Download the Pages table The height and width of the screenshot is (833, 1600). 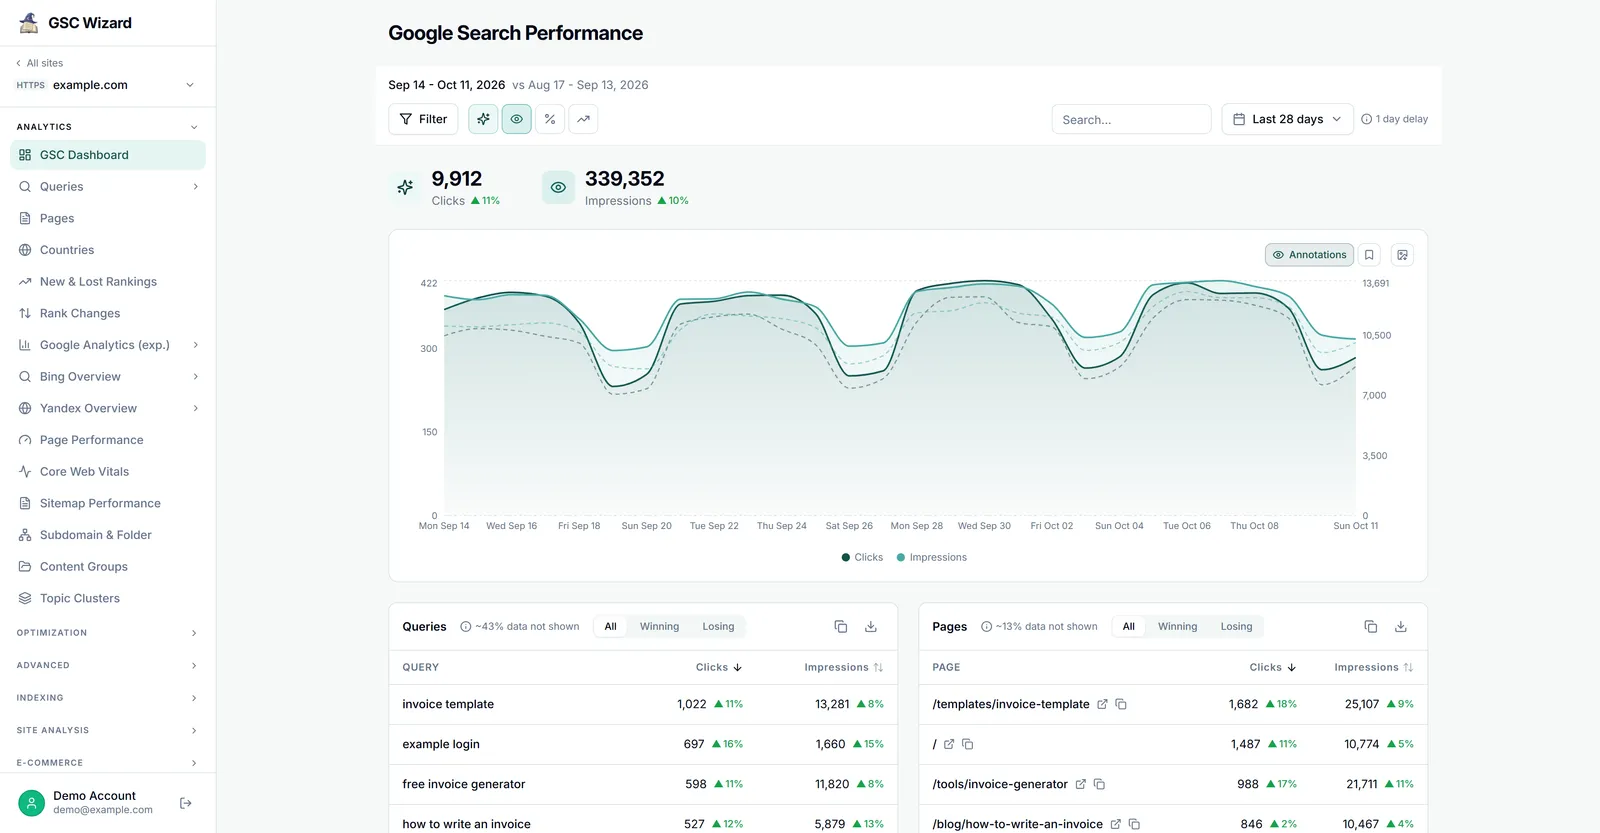coord(1401,627)
